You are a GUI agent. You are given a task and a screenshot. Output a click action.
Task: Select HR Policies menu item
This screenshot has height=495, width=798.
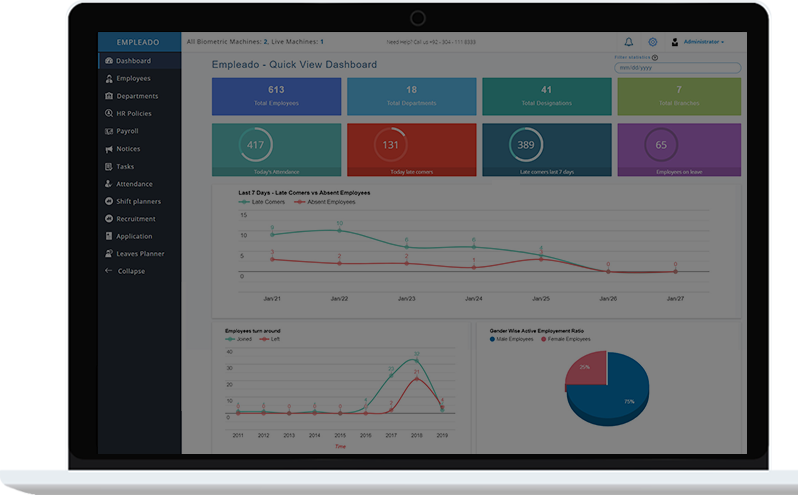[x=139, y=113]
